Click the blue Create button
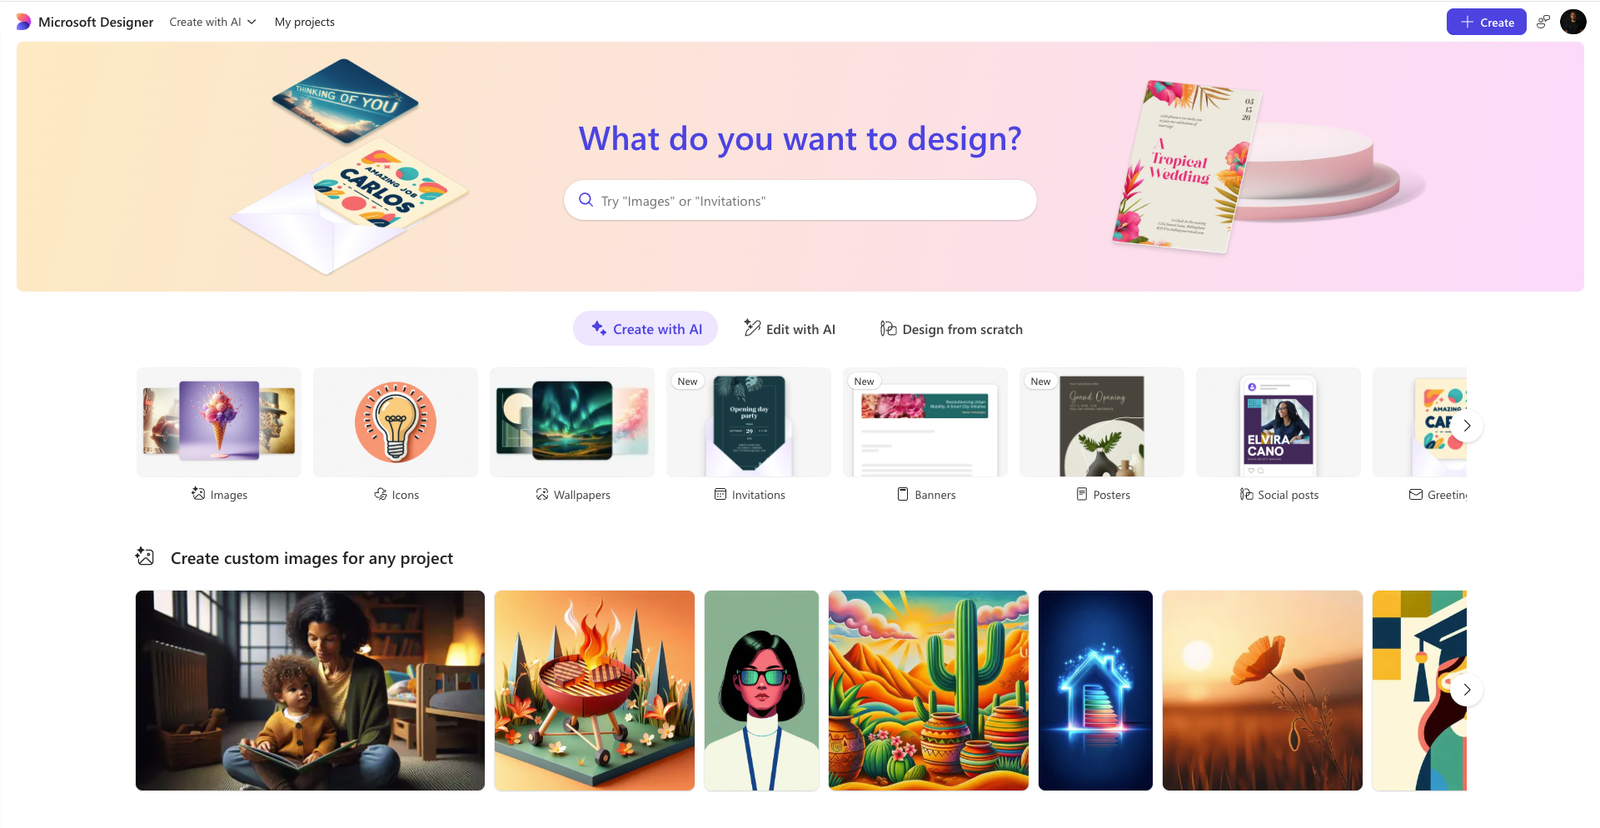1600x828 pixels. coord(1486,22)
